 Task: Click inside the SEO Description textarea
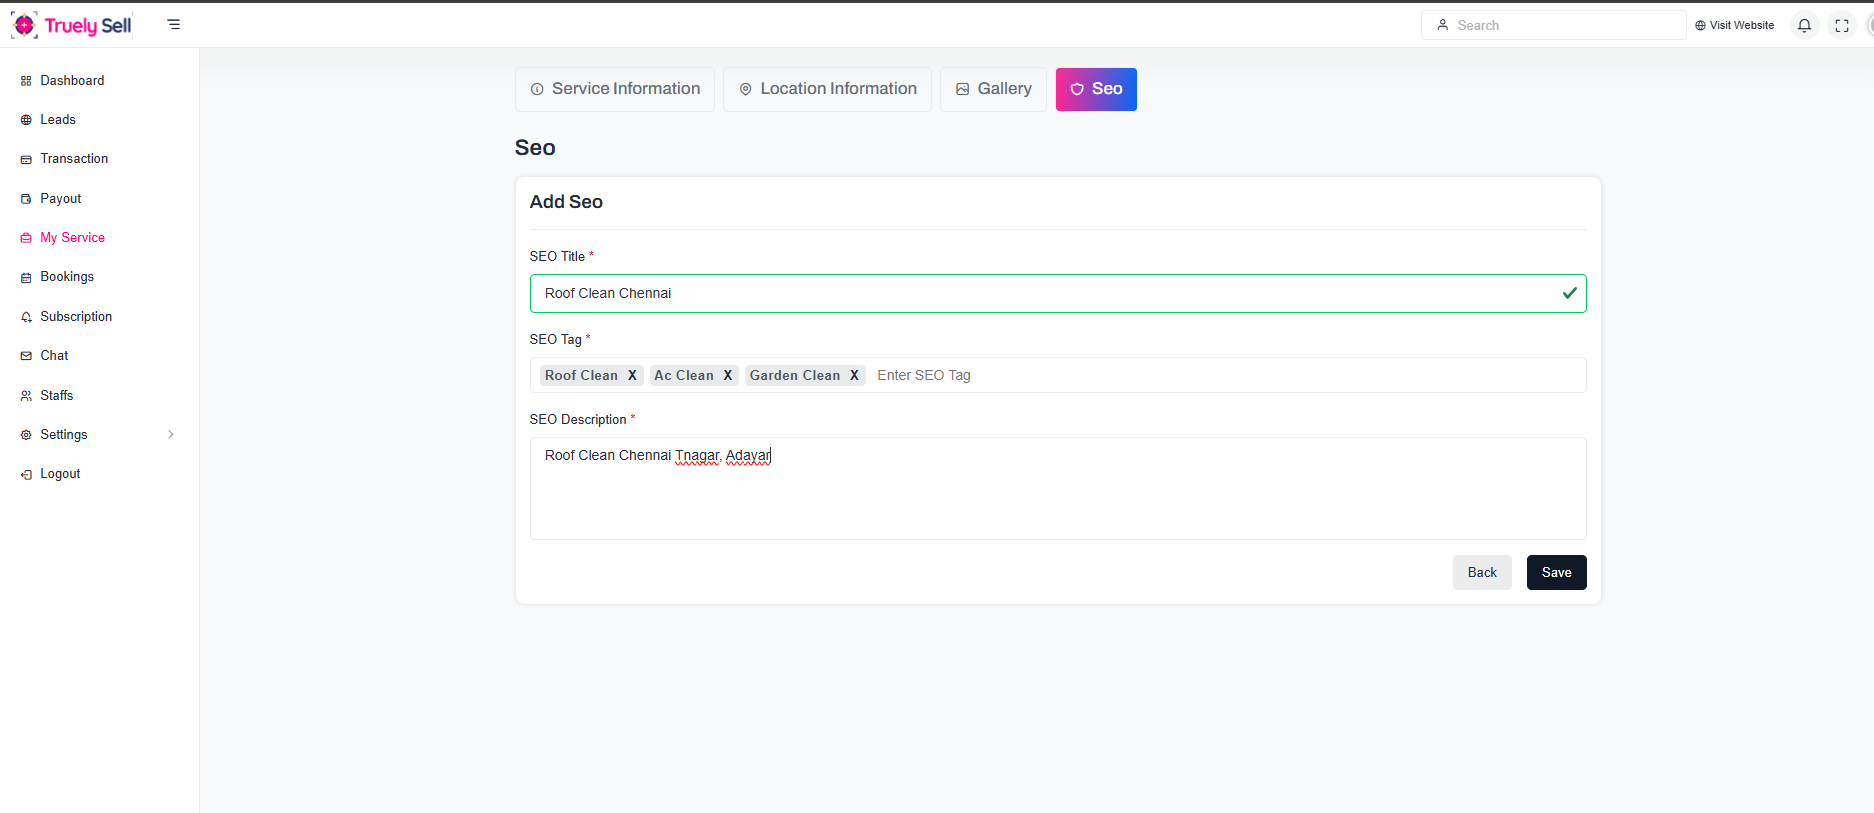point(1057,495)
